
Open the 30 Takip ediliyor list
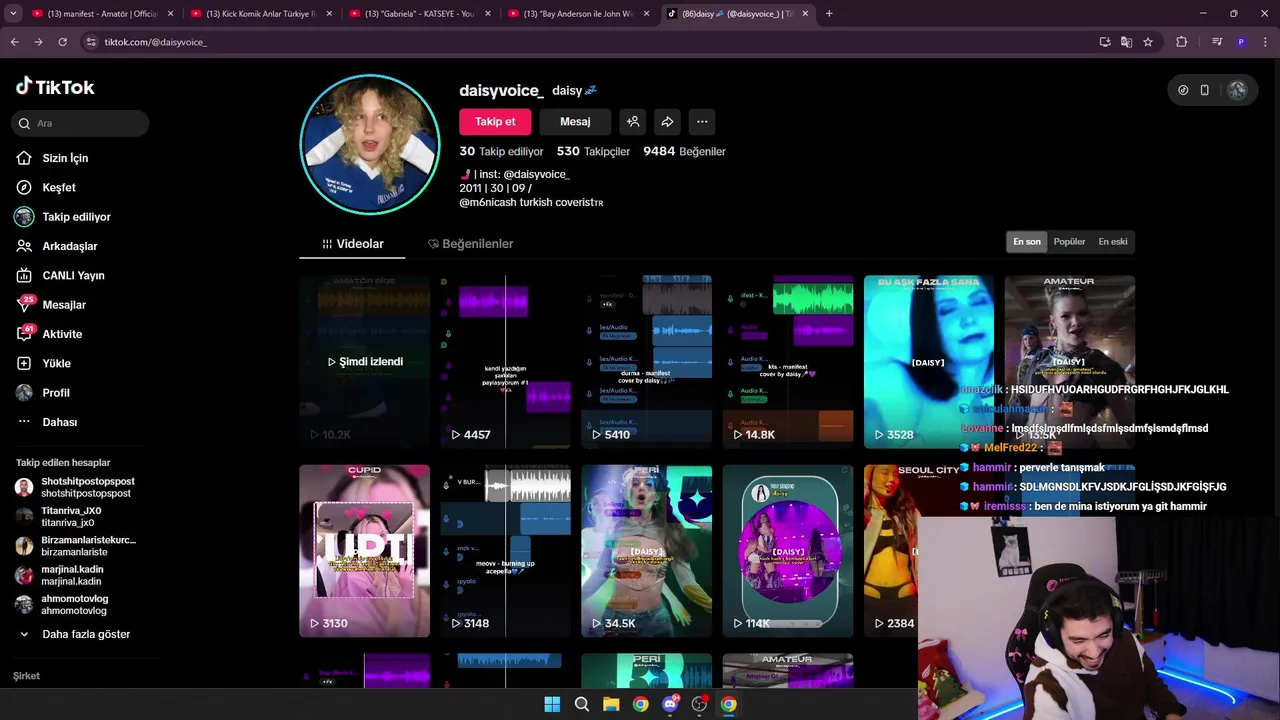501,151
